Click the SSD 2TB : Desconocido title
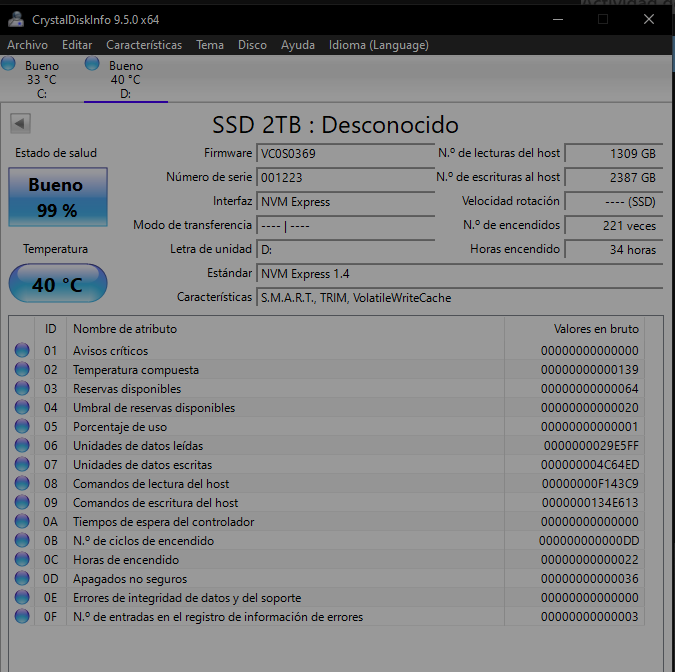Image resolution: width=675 pixels, height=672 pixels. (335, 125)
